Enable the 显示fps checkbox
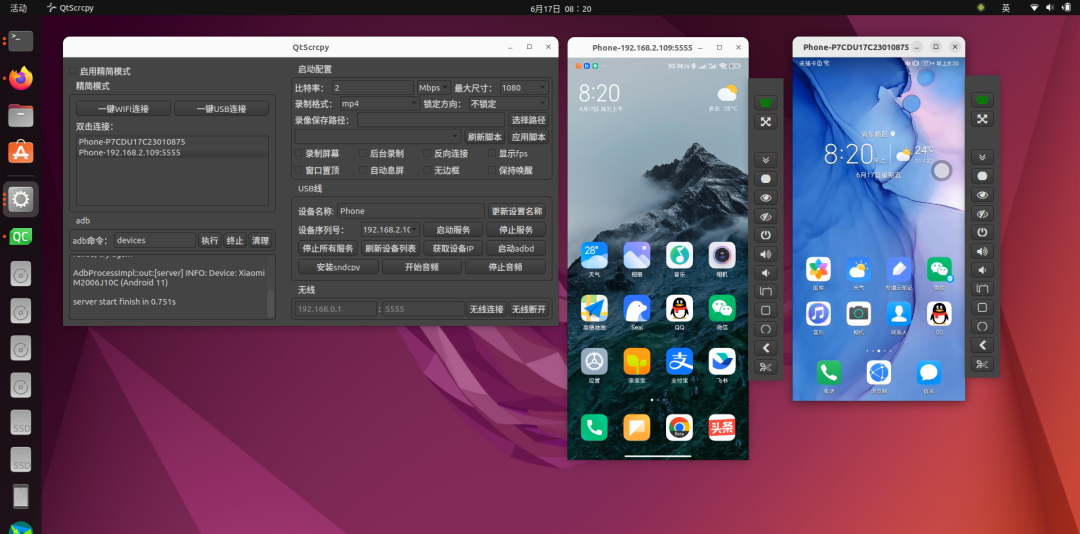This screenshot has height=534, width=1080. click(492, 153)
